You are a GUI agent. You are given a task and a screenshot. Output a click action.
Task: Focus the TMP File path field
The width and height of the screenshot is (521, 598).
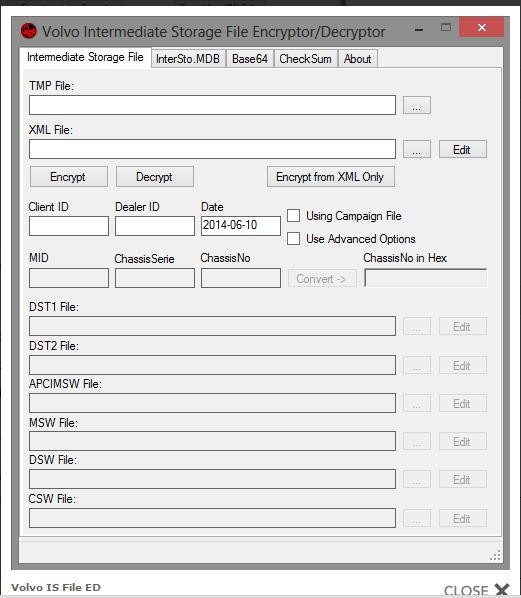(x=212, y=105)
